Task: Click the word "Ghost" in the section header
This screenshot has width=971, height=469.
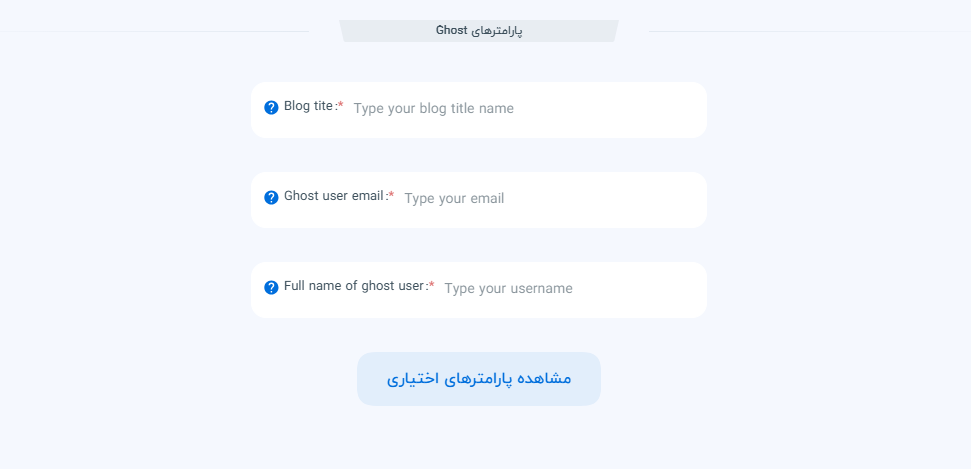Action: pyautogui.click(x=452, y=31)
